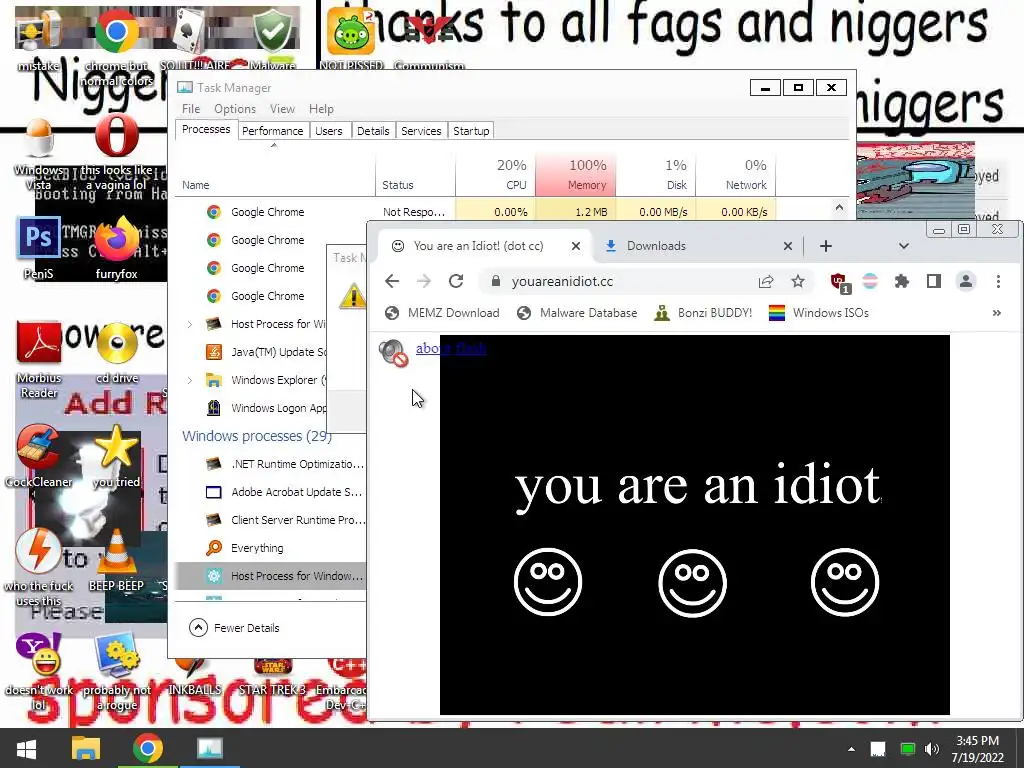Viewport: 1024px width, 768px height.
Task: Open the uBlock Origin extension icon
Action: pos(839,282)
